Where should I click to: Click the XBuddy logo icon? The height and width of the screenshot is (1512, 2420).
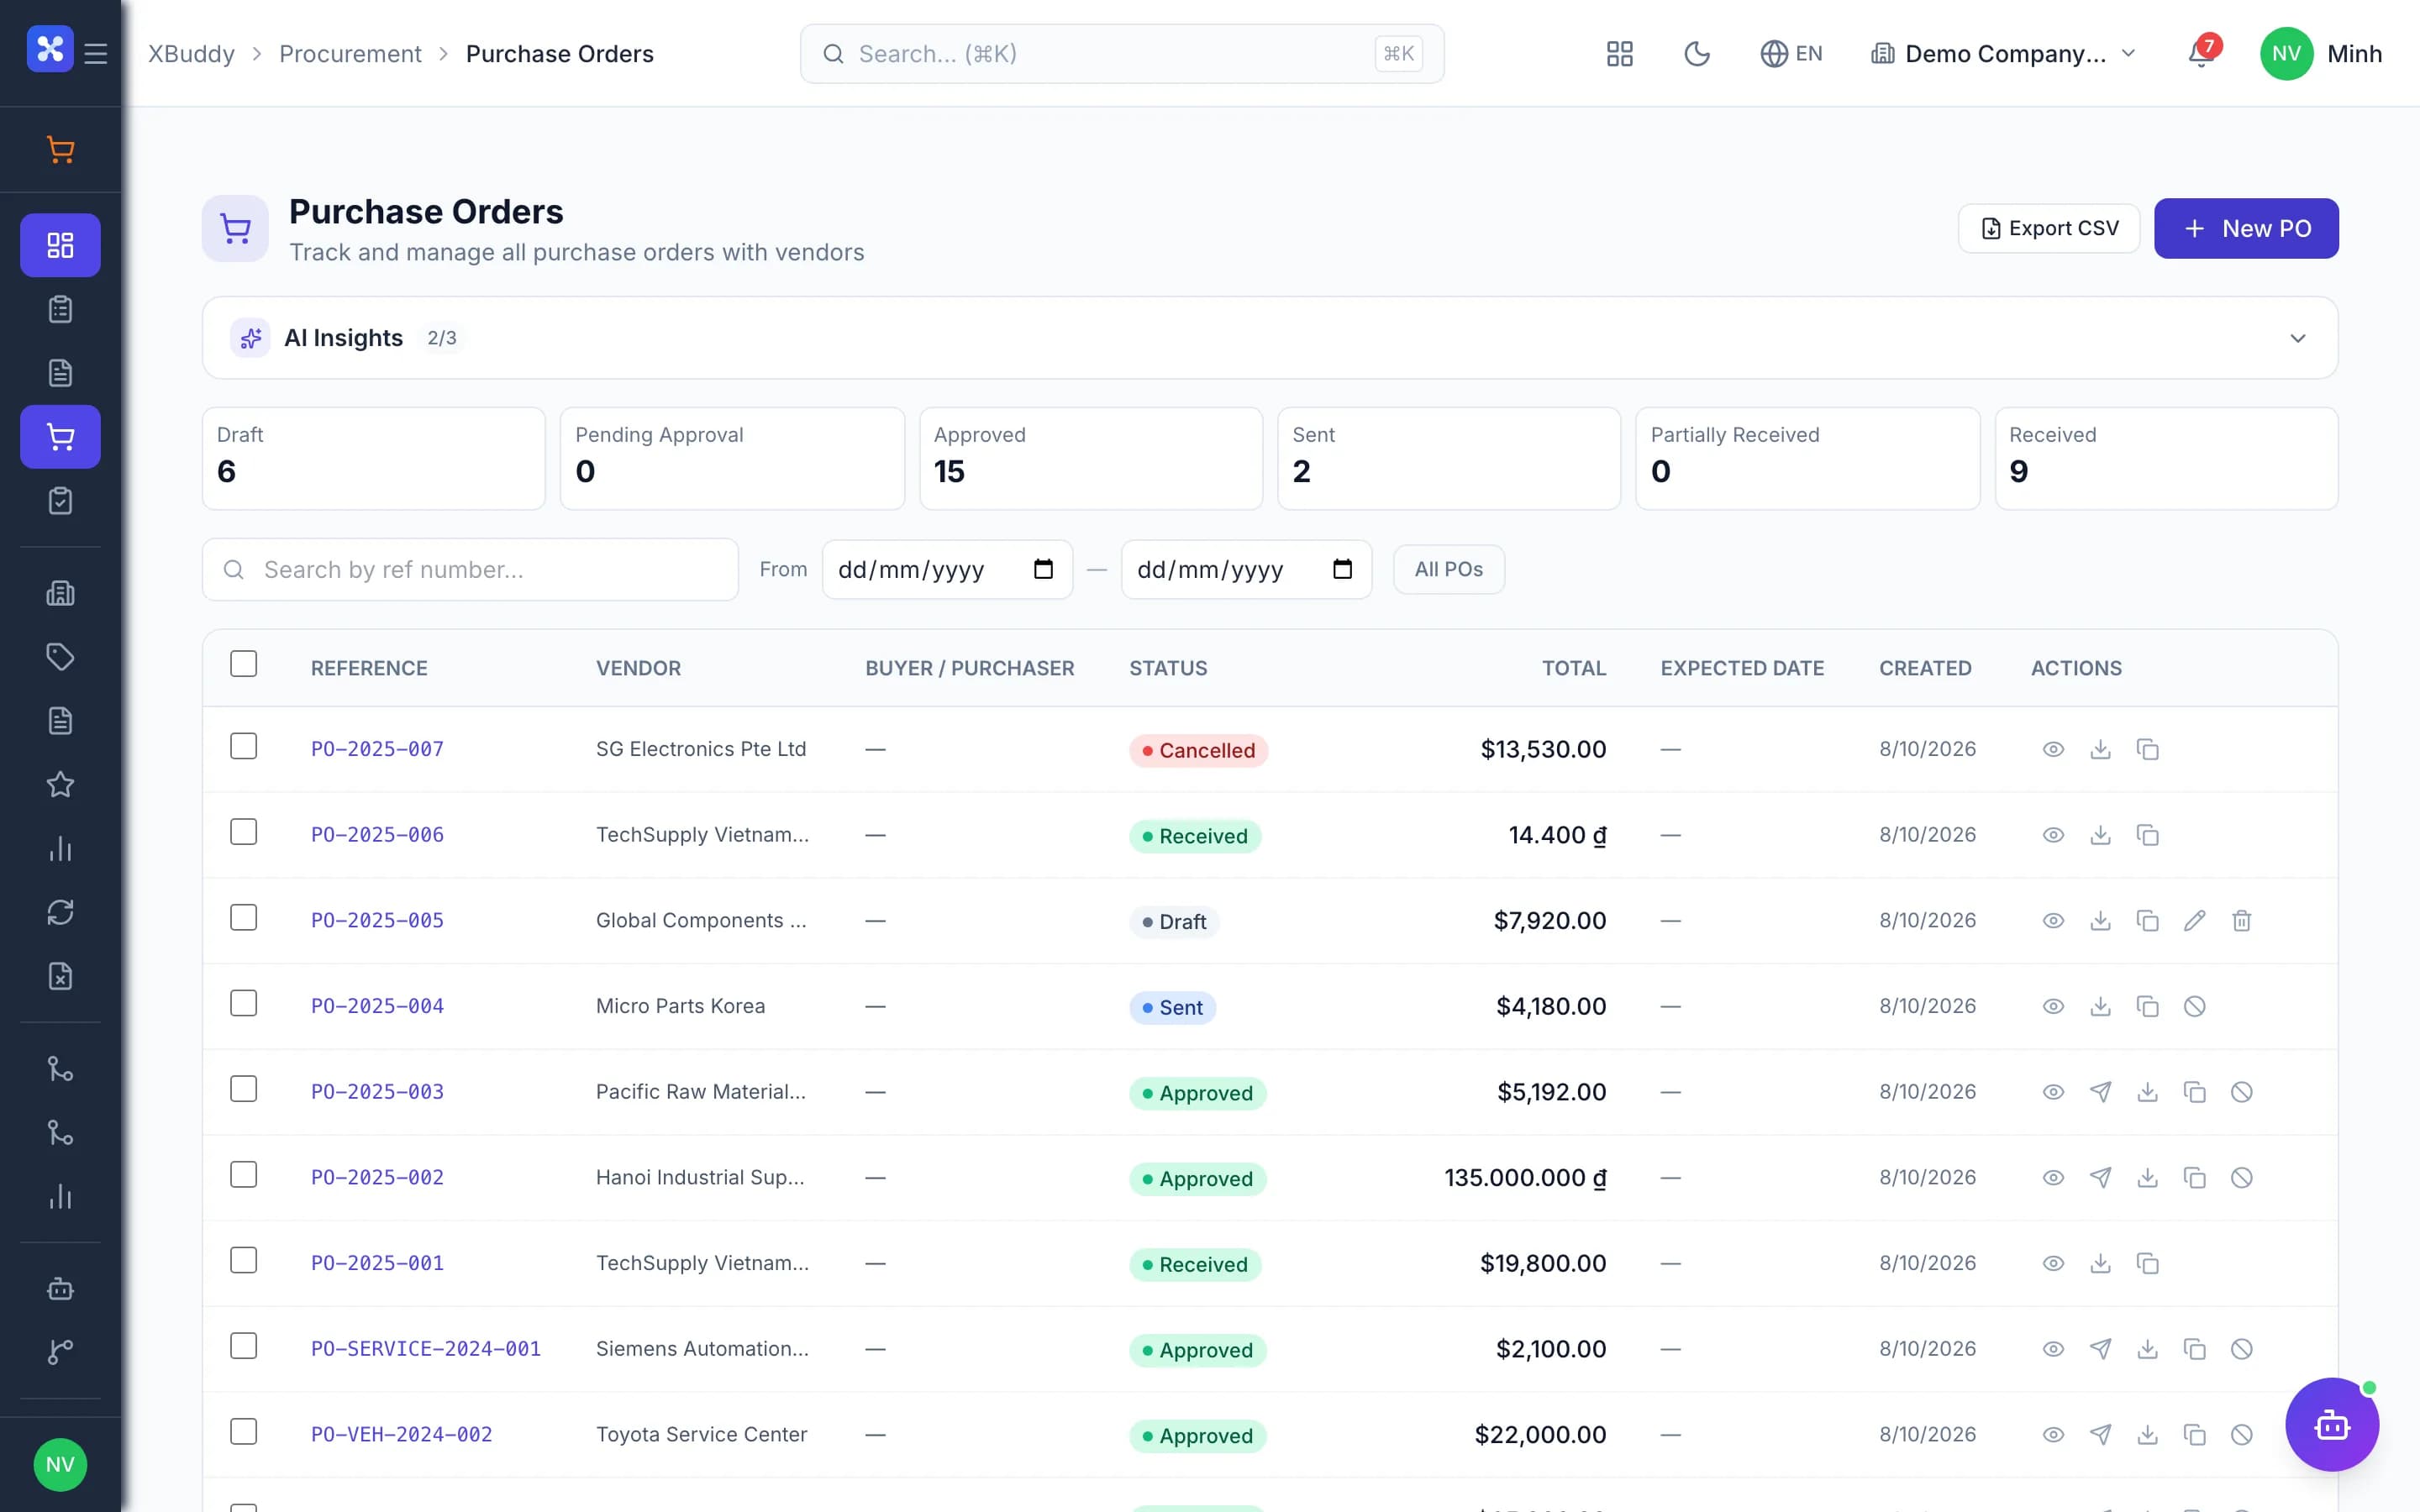(x=50, y=49)
